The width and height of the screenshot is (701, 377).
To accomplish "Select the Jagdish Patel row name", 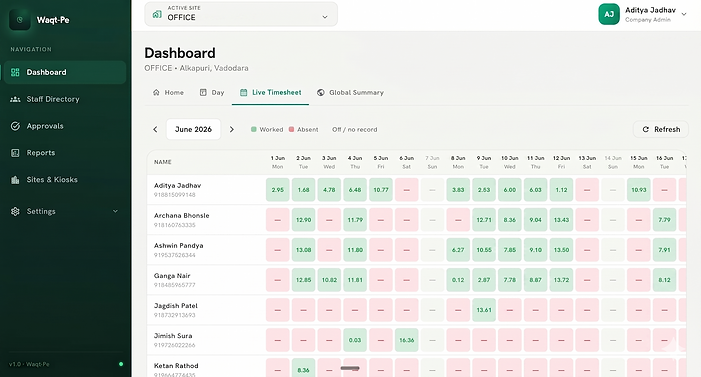I will click(176, 305).
